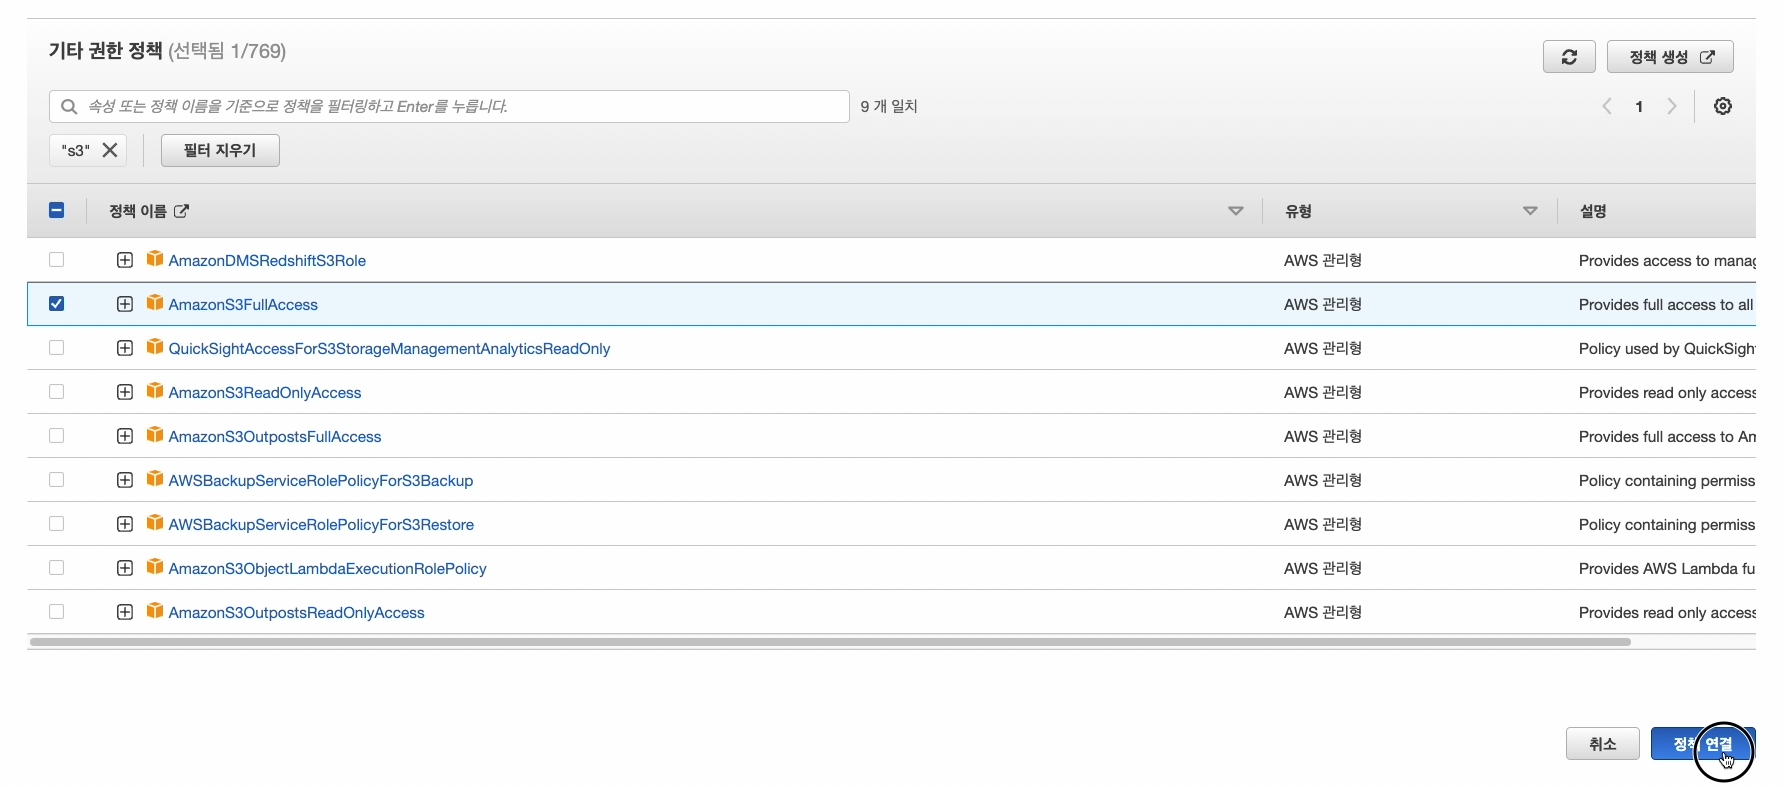Expand AmazonS3FullAccess policy details
Image resolution: width=1785 pixels, height=787 pixels.
pos(125,304)
